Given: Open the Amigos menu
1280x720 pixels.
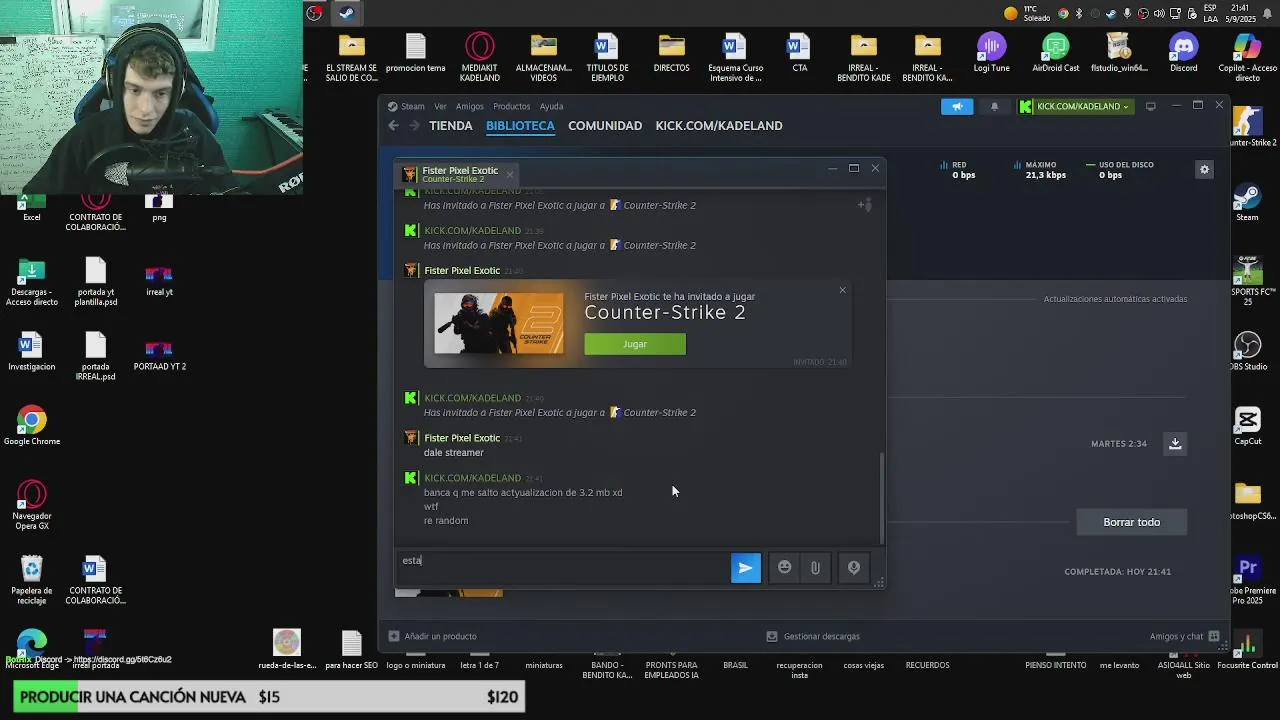Looking at the screenshot, I should click(469, 106).
